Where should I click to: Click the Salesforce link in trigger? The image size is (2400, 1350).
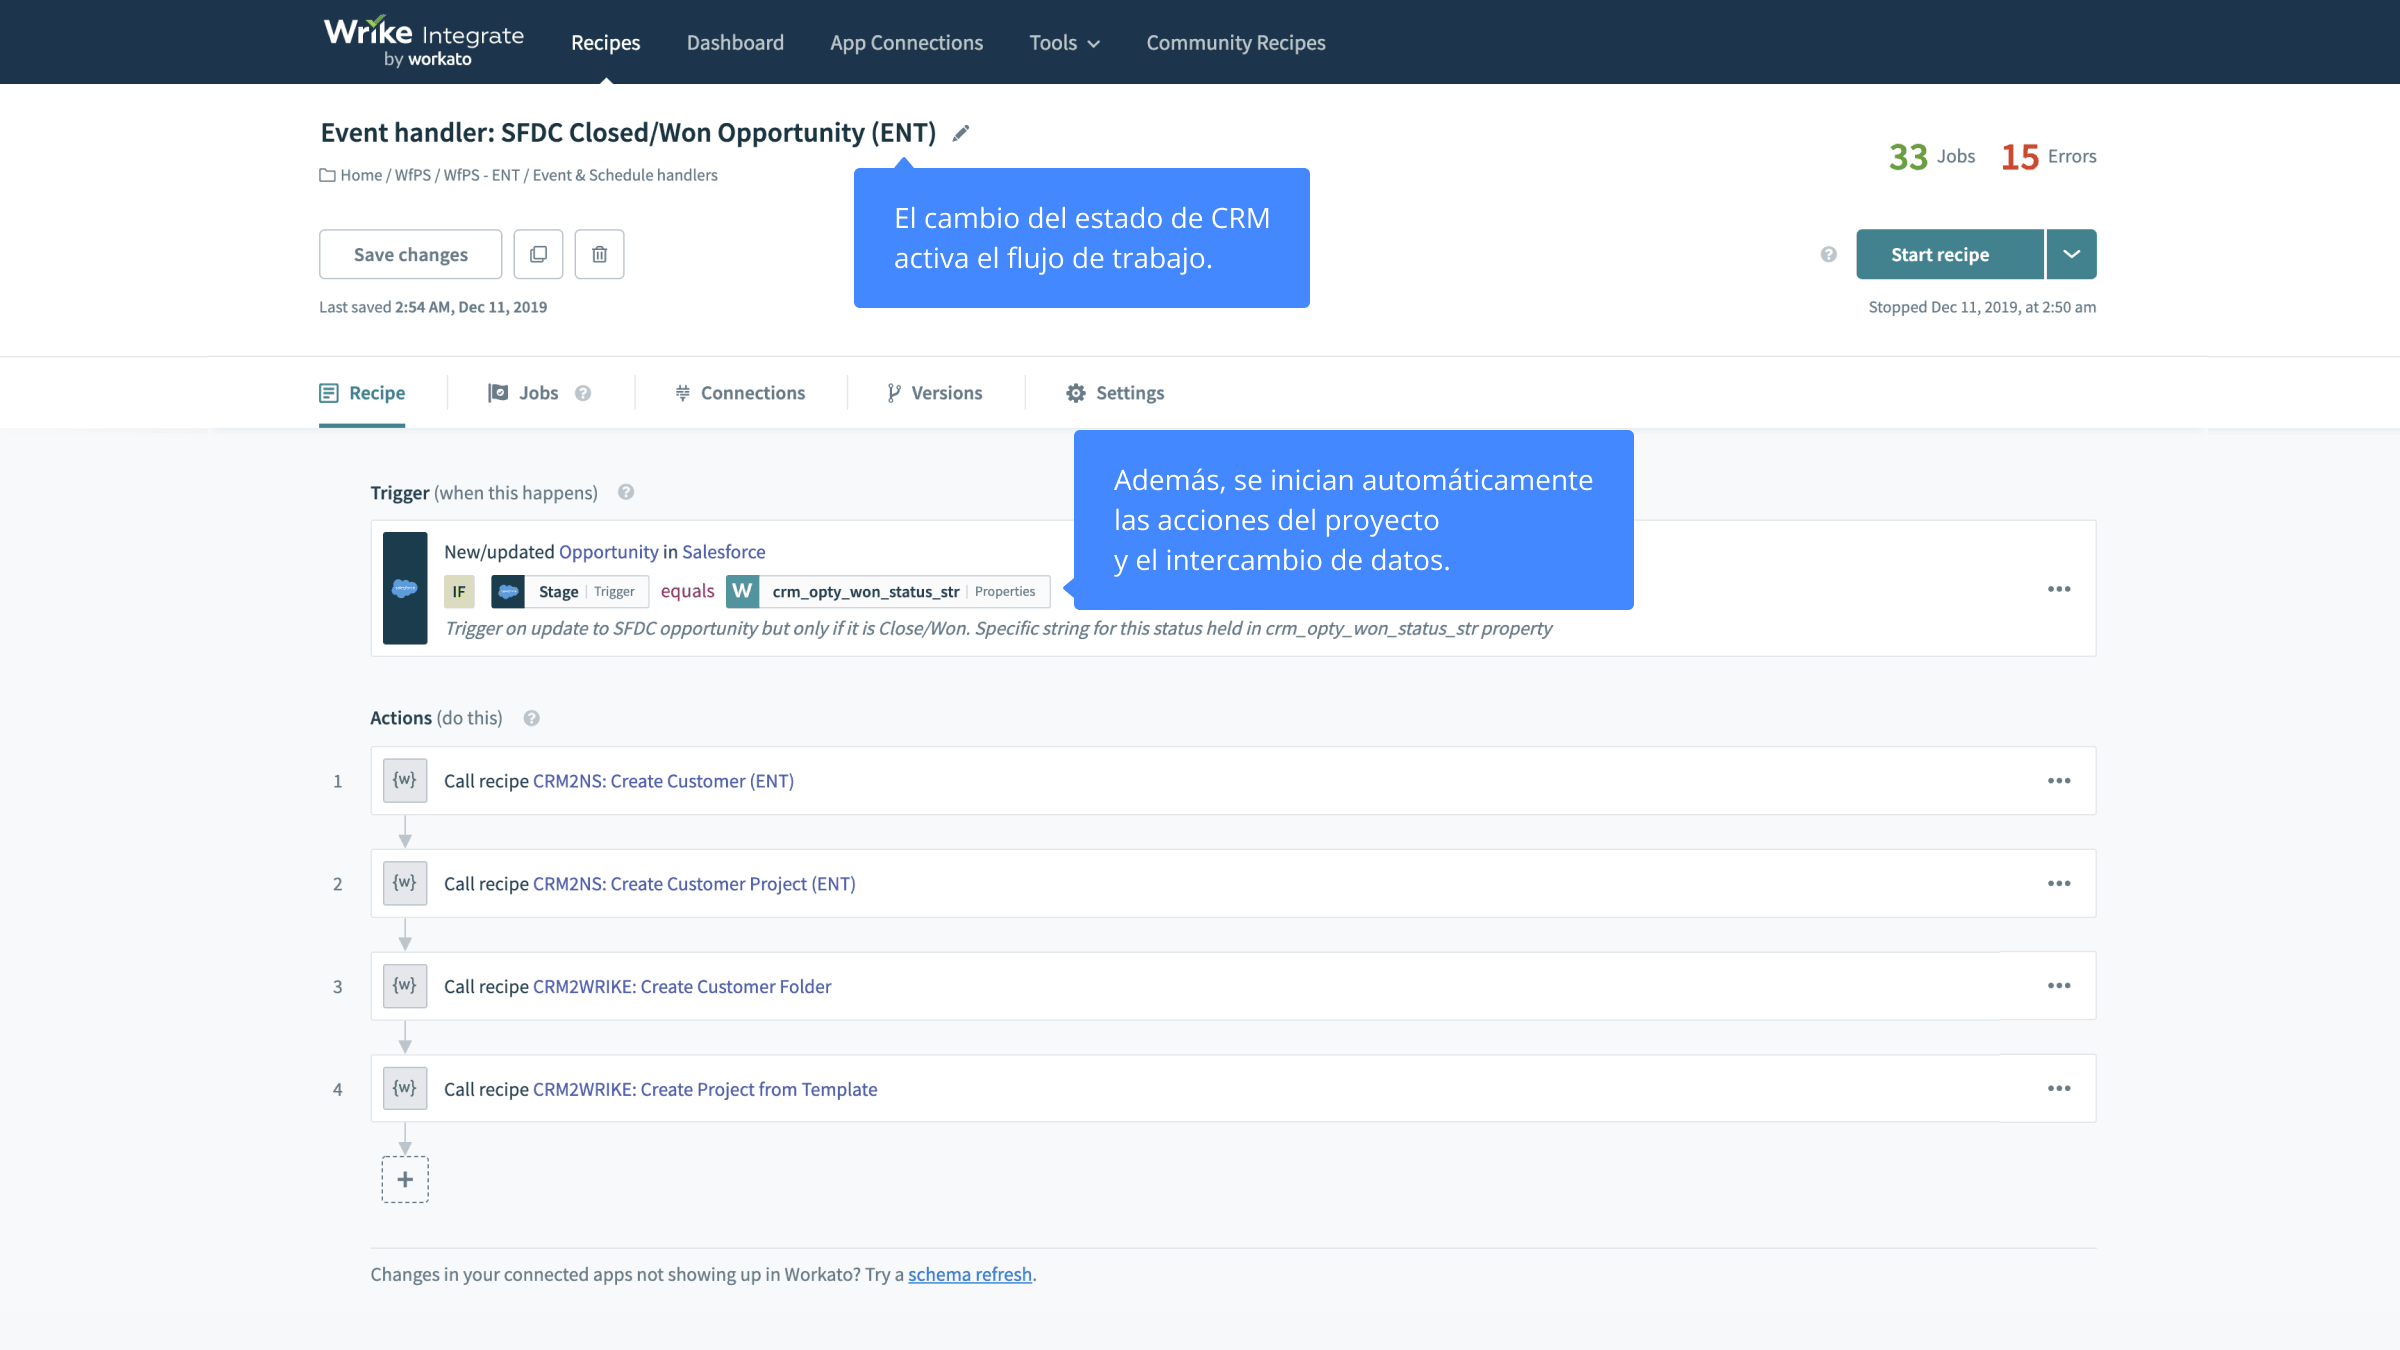click(723, 552)
